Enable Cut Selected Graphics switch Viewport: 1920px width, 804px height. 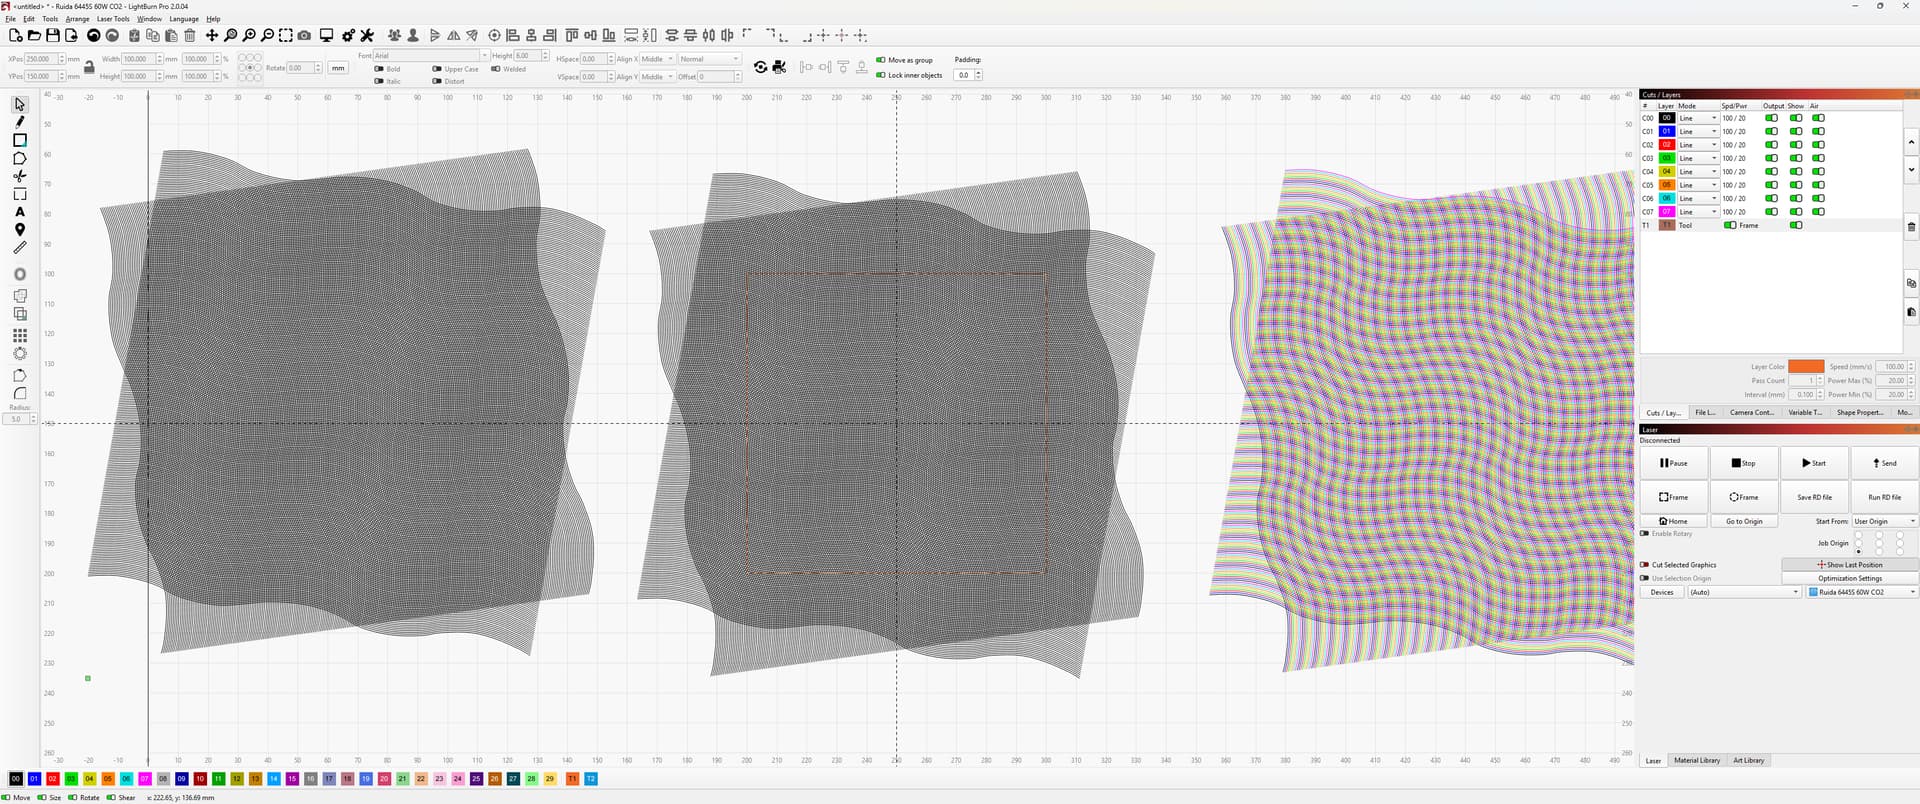[1645, 565]
